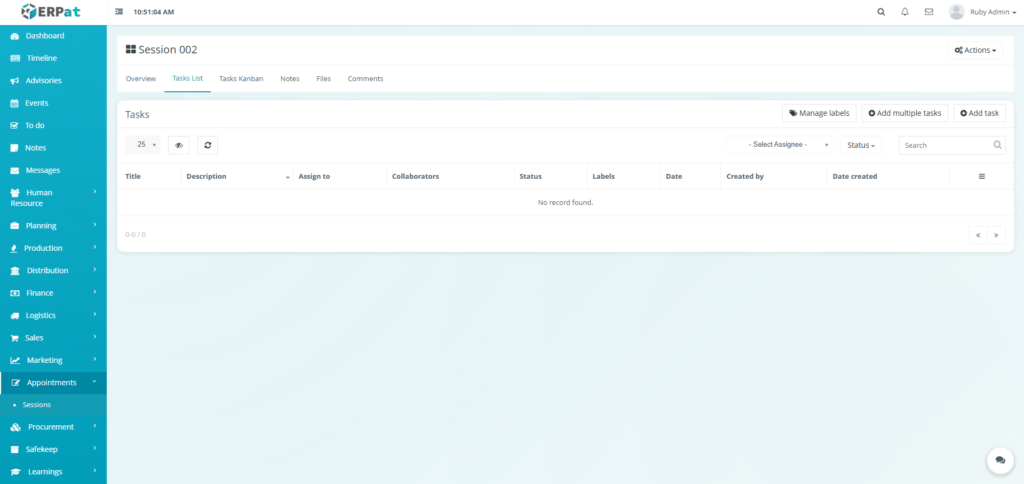
Task: Select Tasks List tab
Action: coord(187,78)
